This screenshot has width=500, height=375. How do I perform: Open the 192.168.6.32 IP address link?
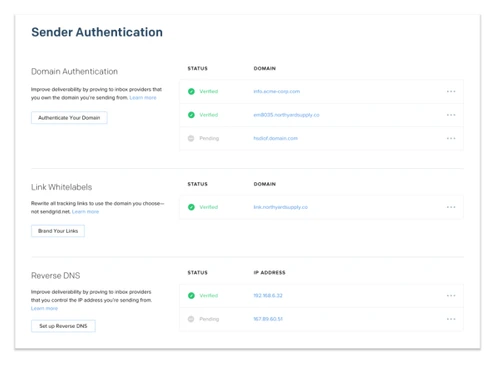click(268, 296)
